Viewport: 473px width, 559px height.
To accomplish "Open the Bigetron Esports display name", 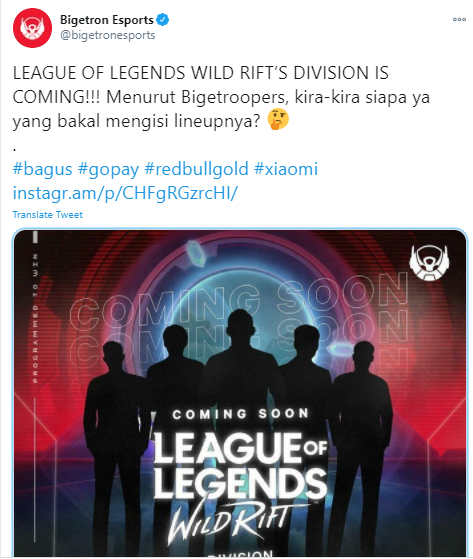I will (x=107, y=20).
